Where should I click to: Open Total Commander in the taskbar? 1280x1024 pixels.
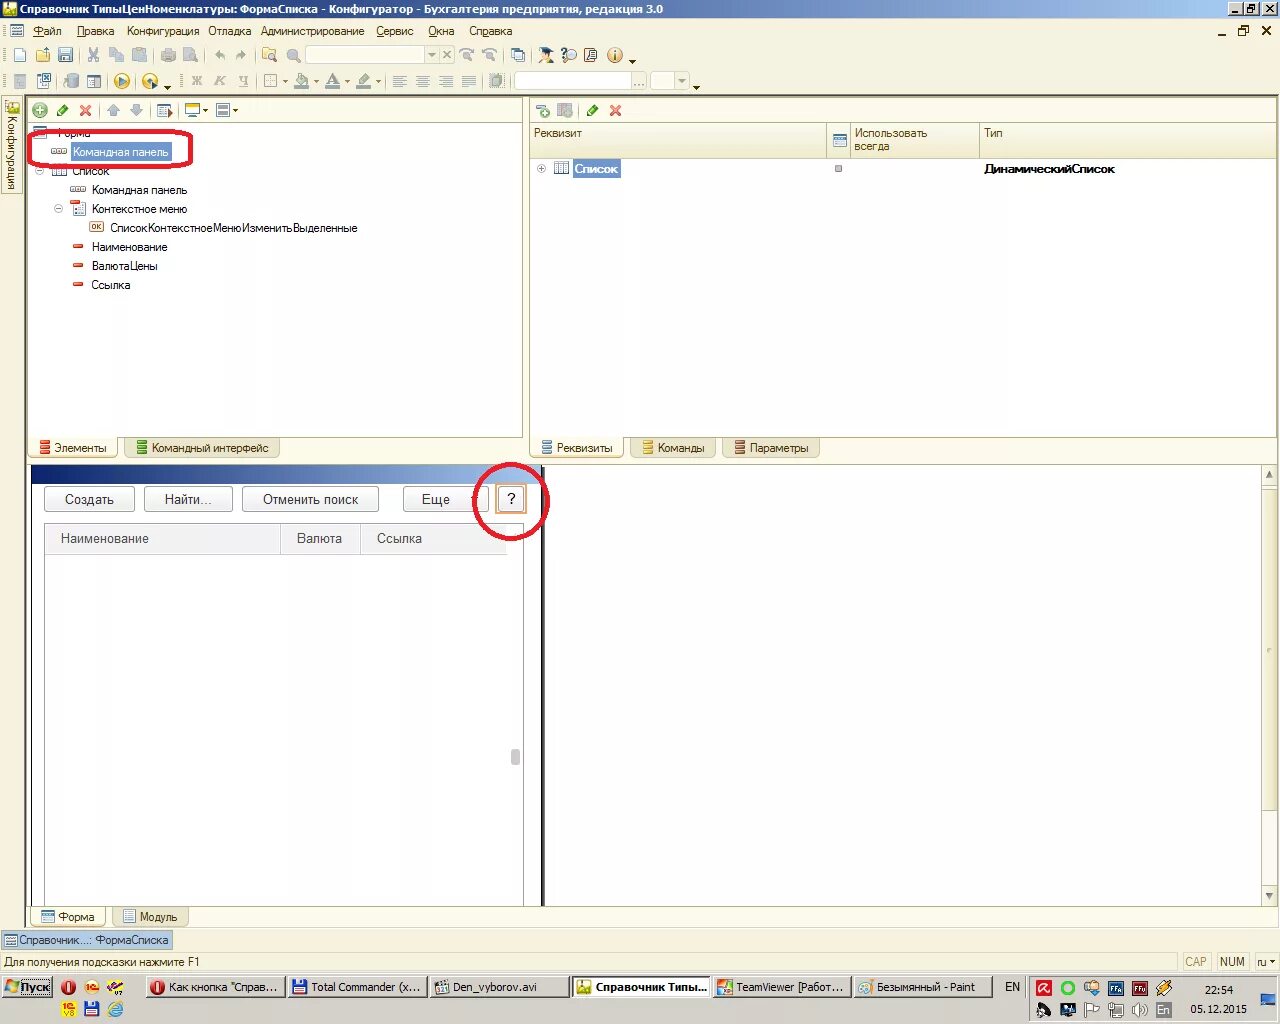point(357,987)
